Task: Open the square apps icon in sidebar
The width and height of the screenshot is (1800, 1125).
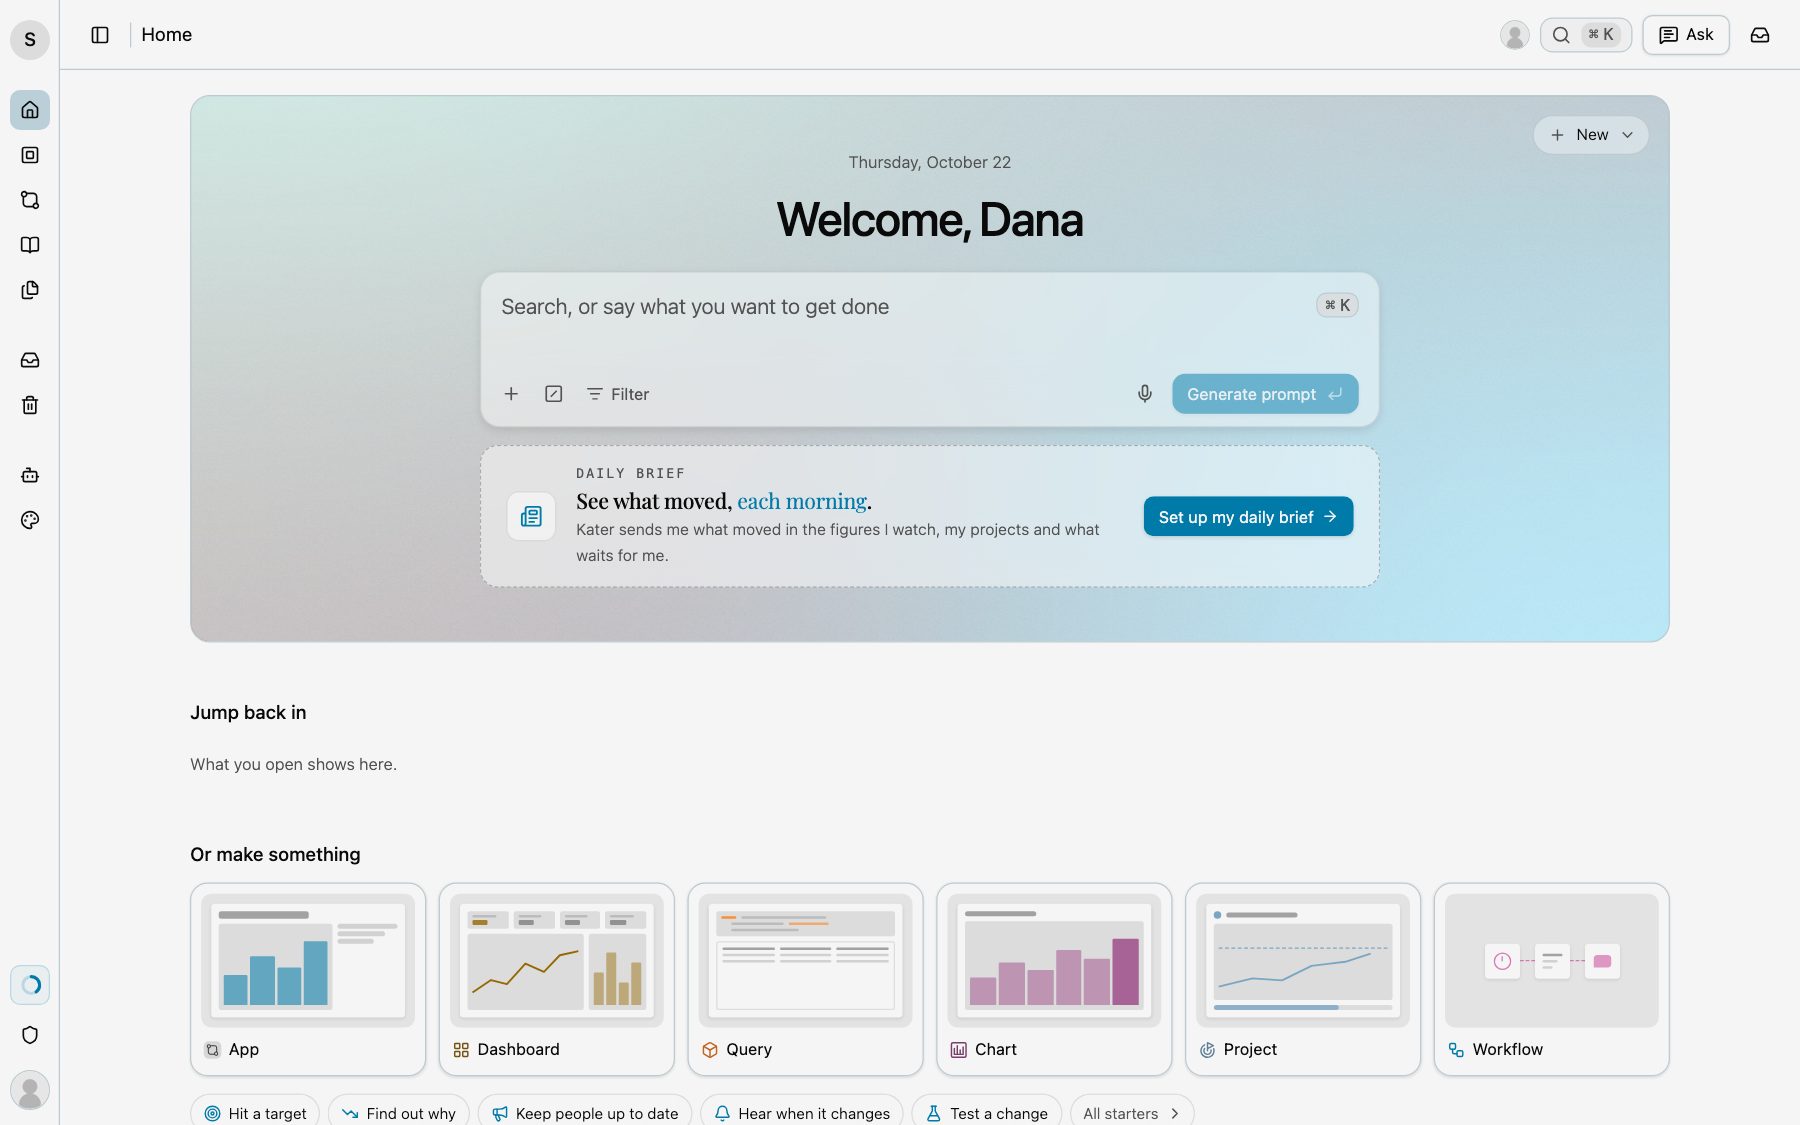Action: tap(30, 155)
